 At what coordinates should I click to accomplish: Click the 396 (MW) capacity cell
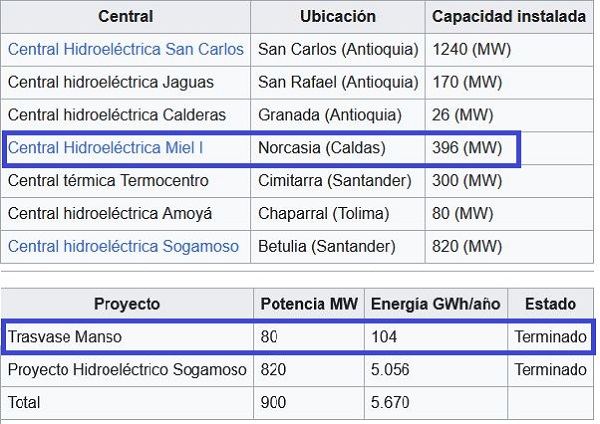coord(467,148)
